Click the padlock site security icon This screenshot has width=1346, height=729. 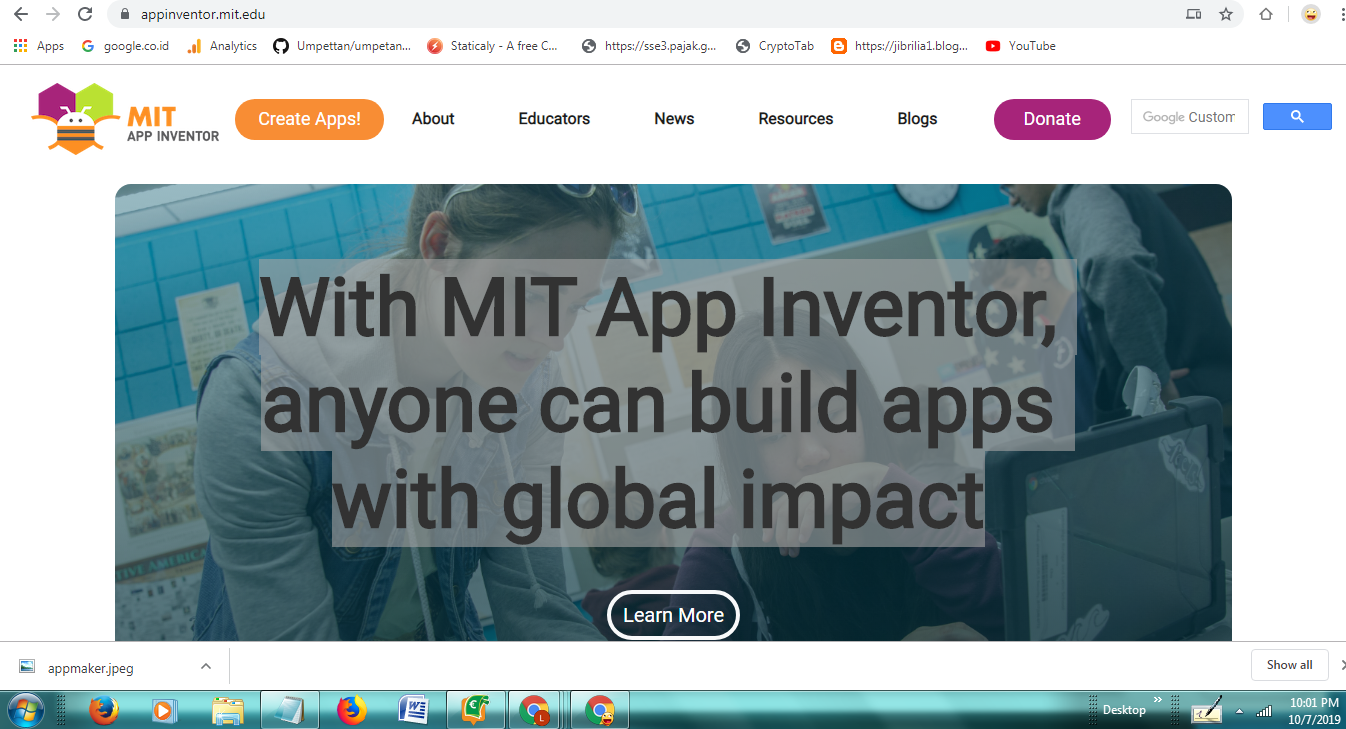pyautogui.click(x=125, y=15)
